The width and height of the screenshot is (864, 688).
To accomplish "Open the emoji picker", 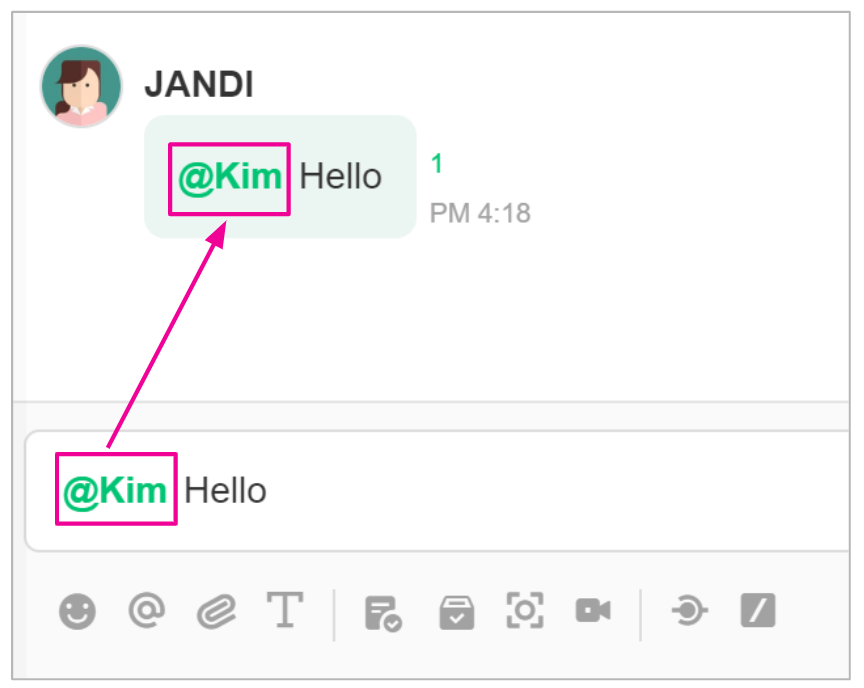I will pyautogui.click(x=77, y=611).
